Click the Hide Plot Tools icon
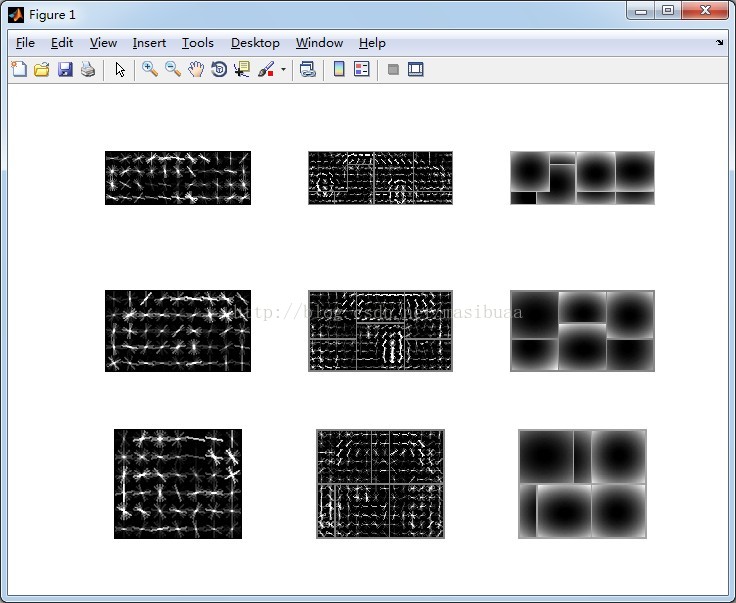Image resolution: width=736 pixels, height=603 pixels. (x=393, y=69)
